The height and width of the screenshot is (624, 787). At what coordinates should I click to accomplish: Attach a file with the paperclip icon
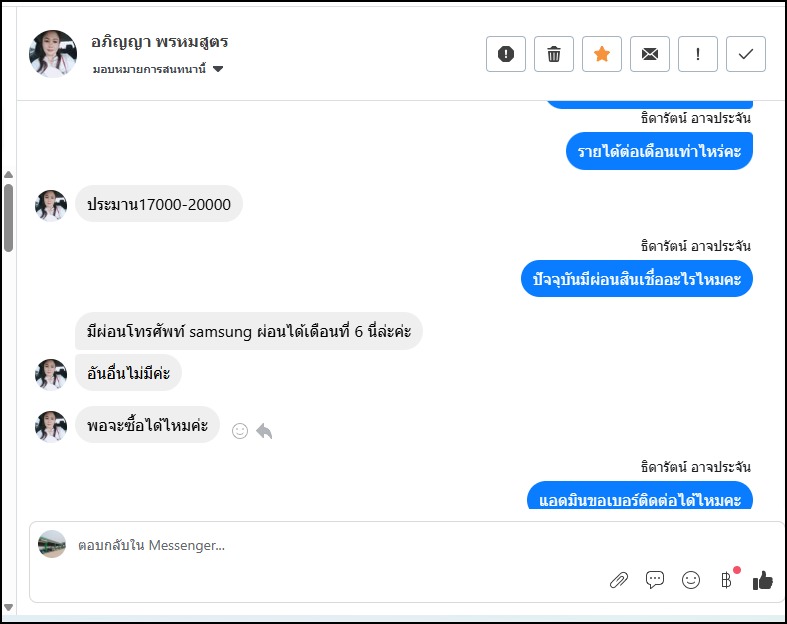click(619, 580)
